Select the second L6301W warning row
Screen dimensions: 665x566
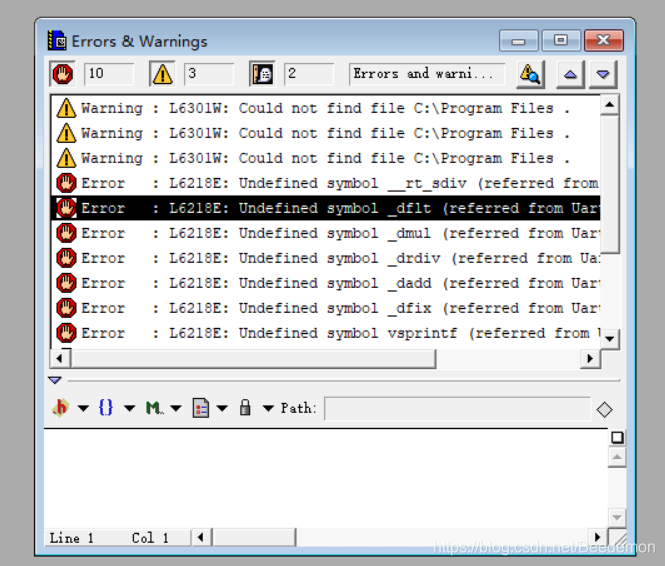(326, 133)
